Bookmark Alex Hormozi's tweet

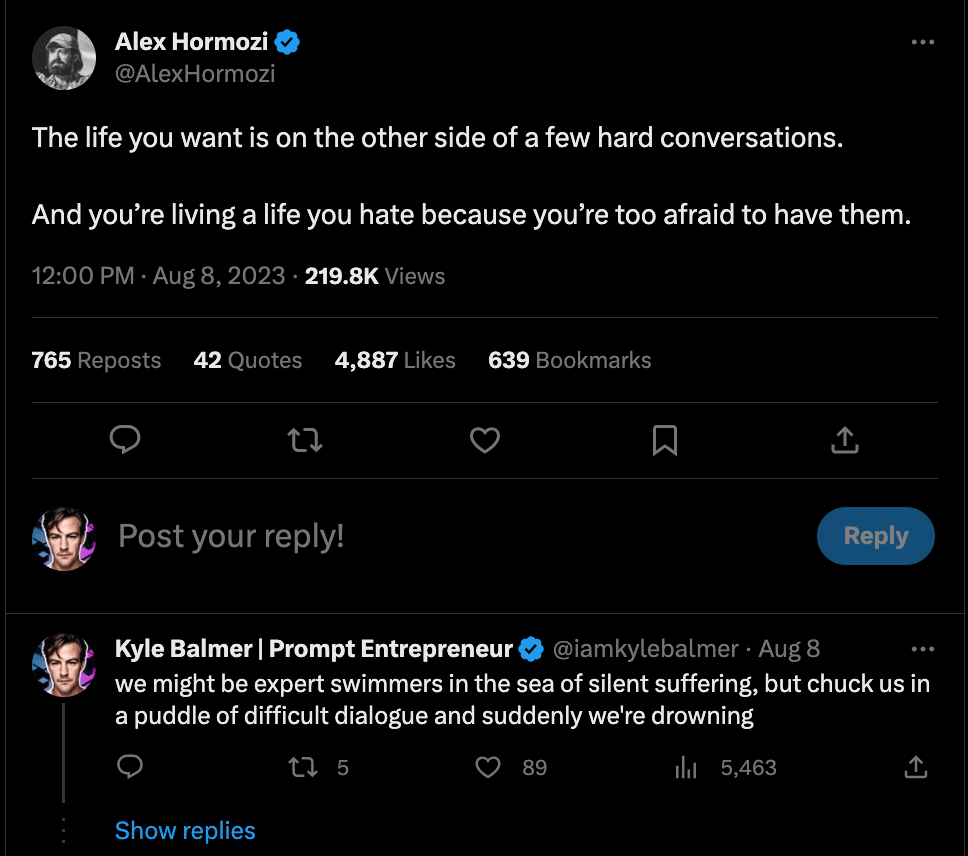click(x=665, y=440)
